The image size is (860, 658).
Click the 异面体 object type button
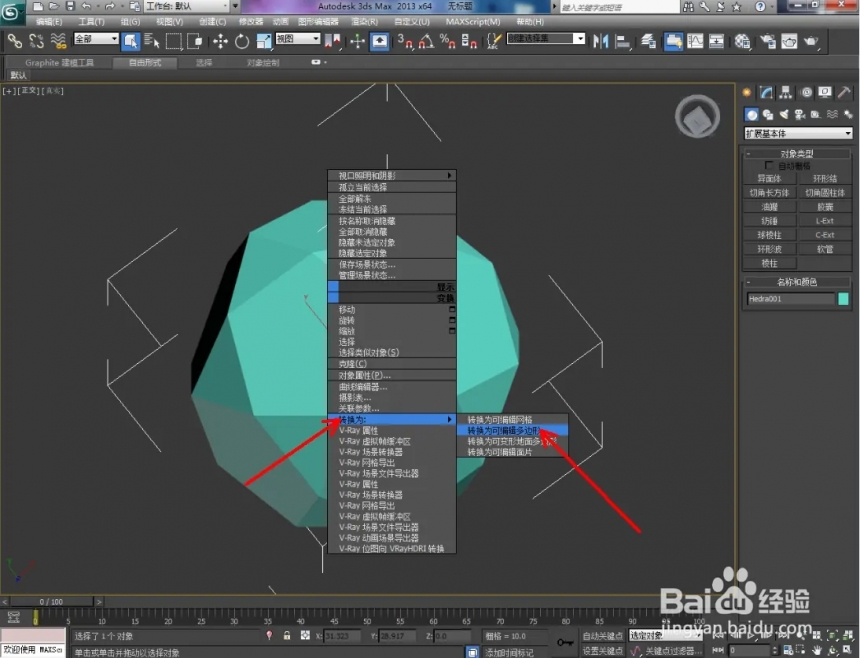[769, 178]
